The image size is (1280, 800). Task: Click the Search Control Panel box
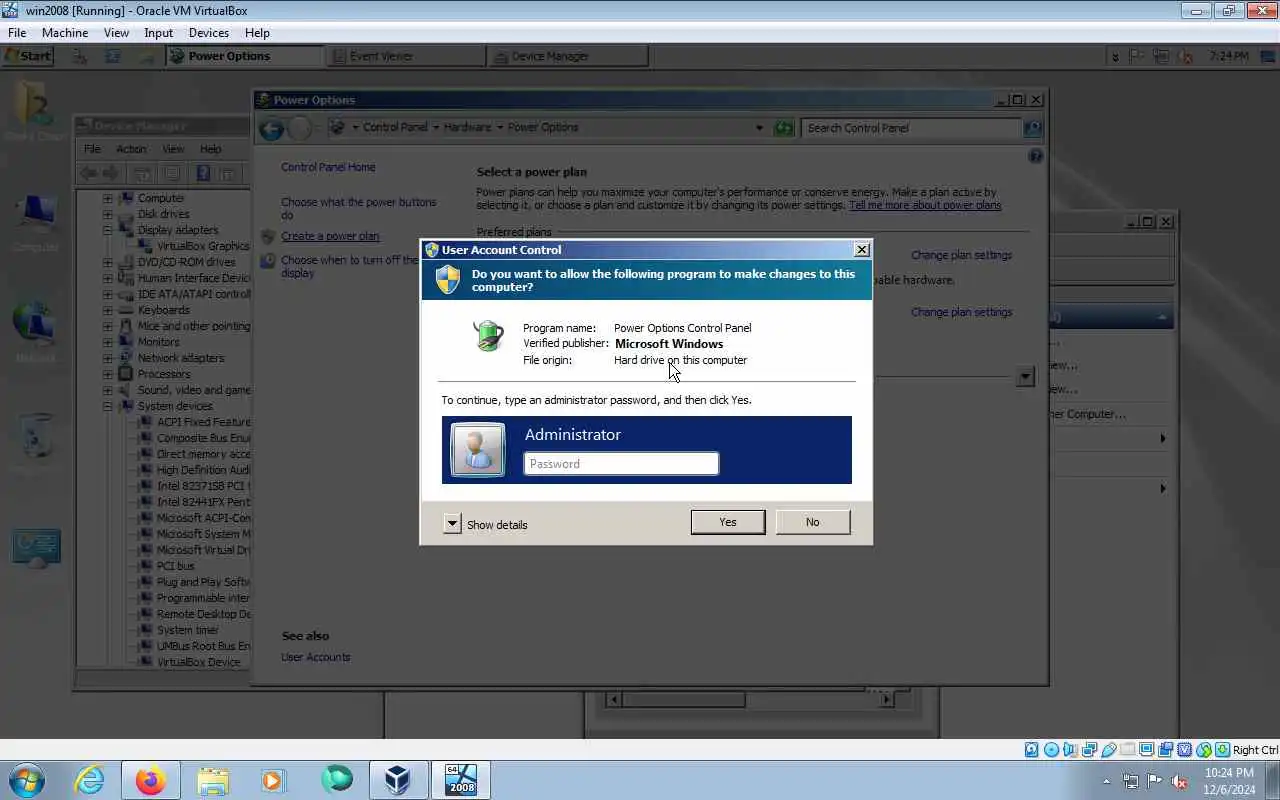[911, 128]
